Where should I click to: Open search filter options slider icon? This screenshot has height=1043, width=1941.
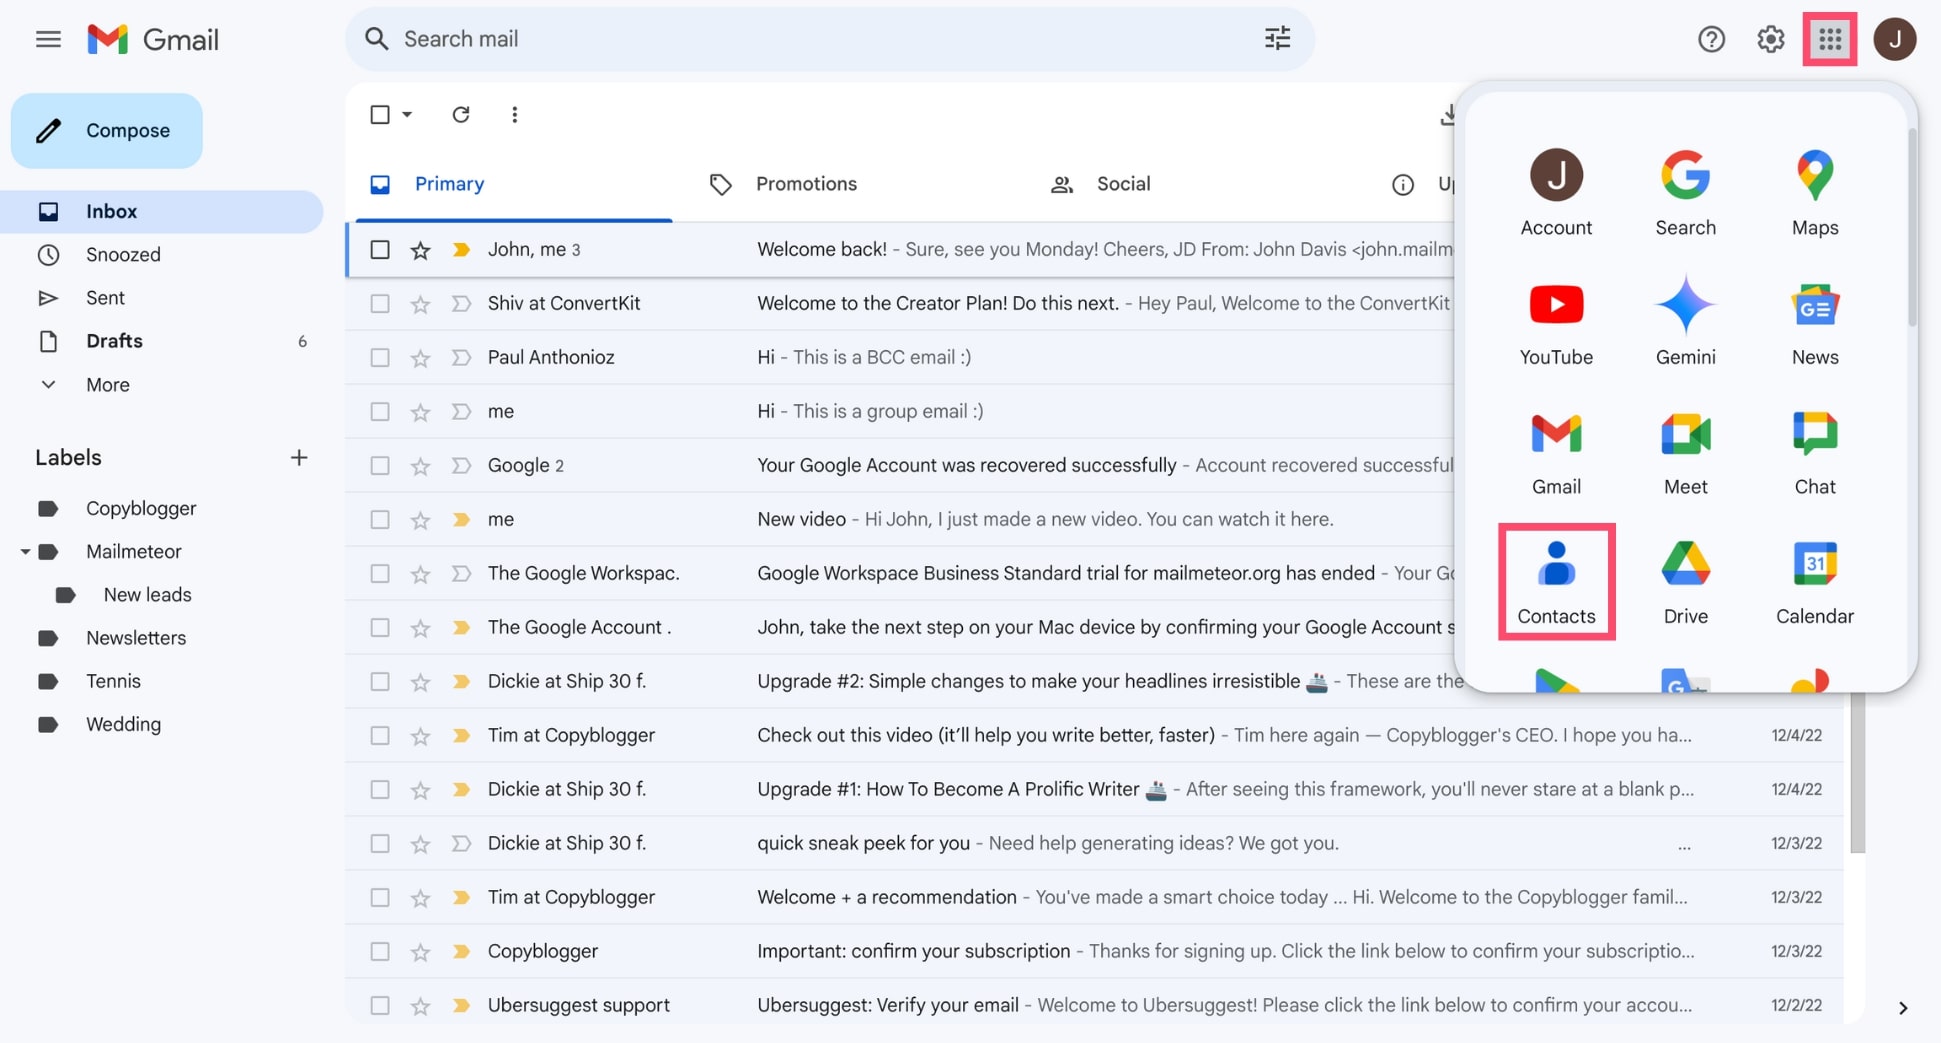(x=1276, y=38)
